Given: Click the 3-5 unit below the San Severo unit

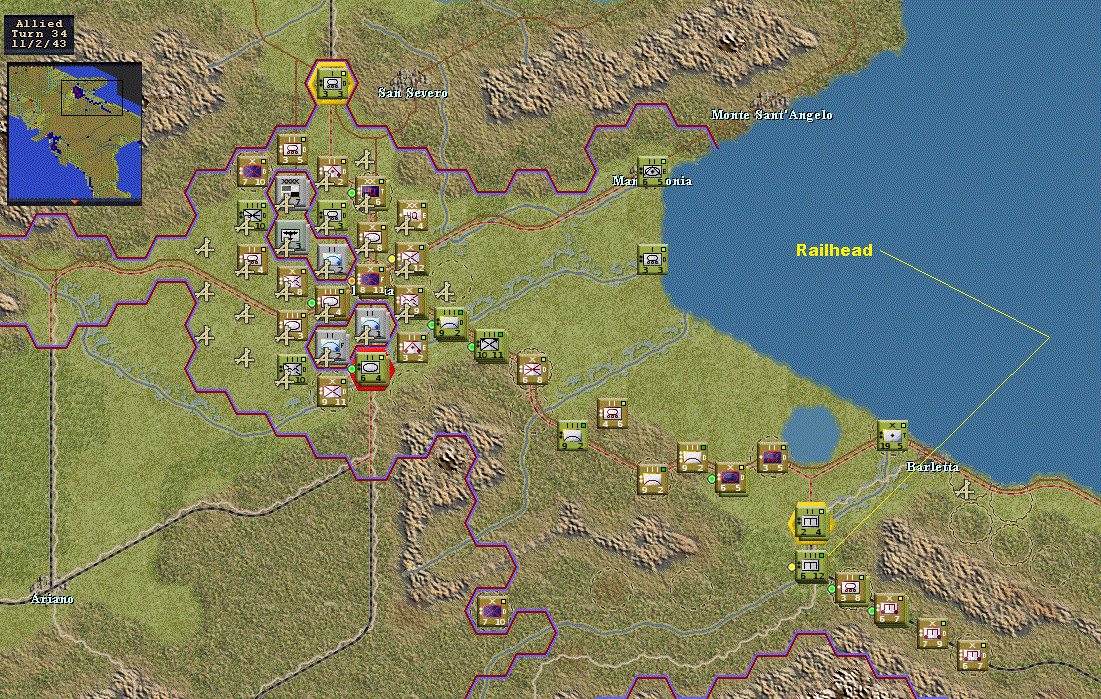Looking at the screenshot, I should 292,149.
